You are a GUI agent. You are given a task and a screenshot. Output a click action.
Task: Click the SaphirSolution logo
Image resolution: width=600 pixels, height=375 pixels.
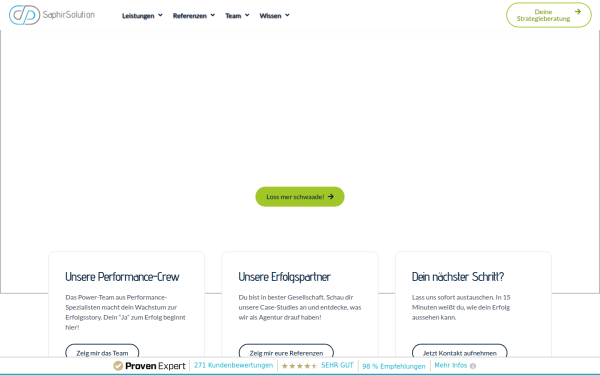[x=52, y=15]
